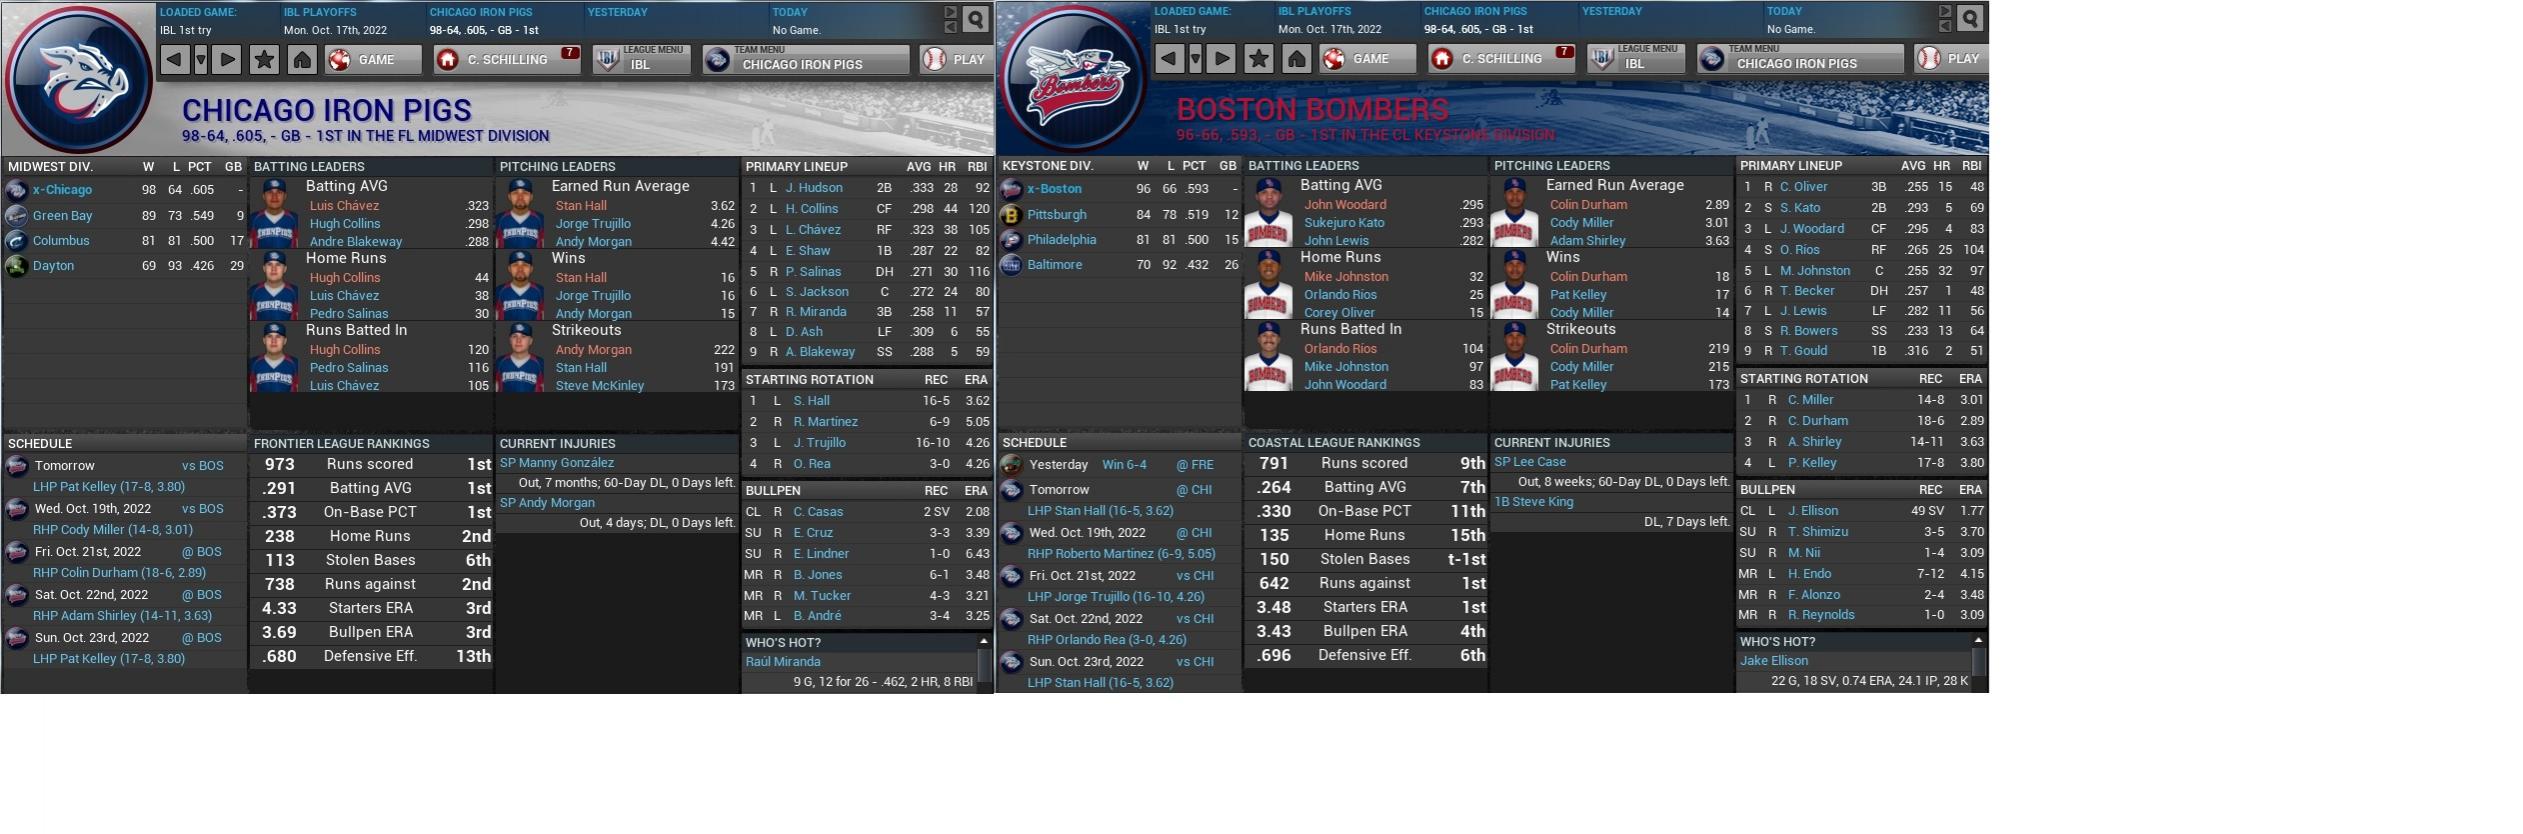Go back using Chicago screen's left arrow
The image size is (2523, 834).
(x=175, y=60)
